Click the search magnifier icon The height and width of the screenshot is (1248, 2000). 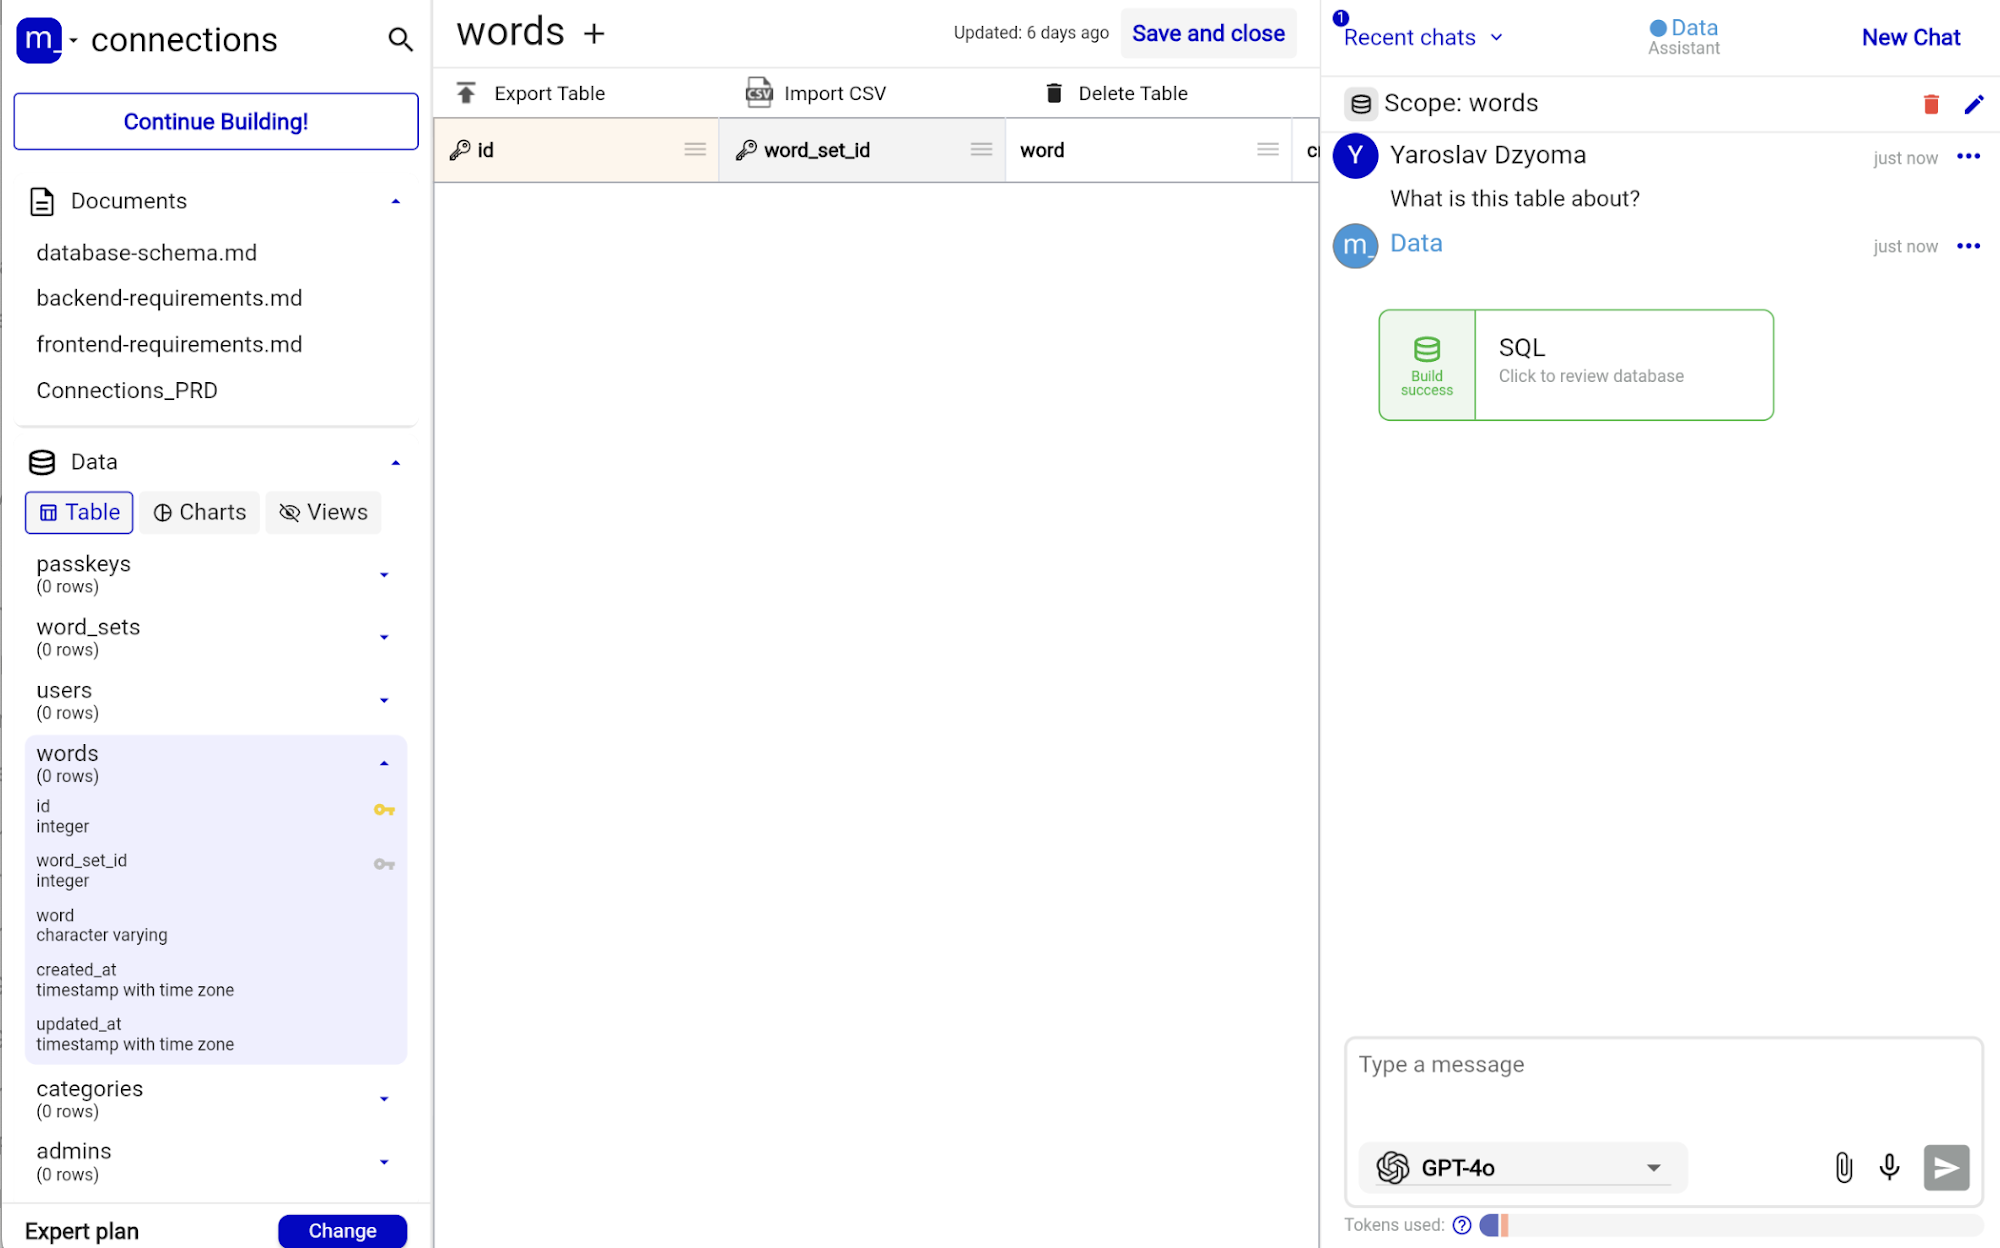click(400, 40)
